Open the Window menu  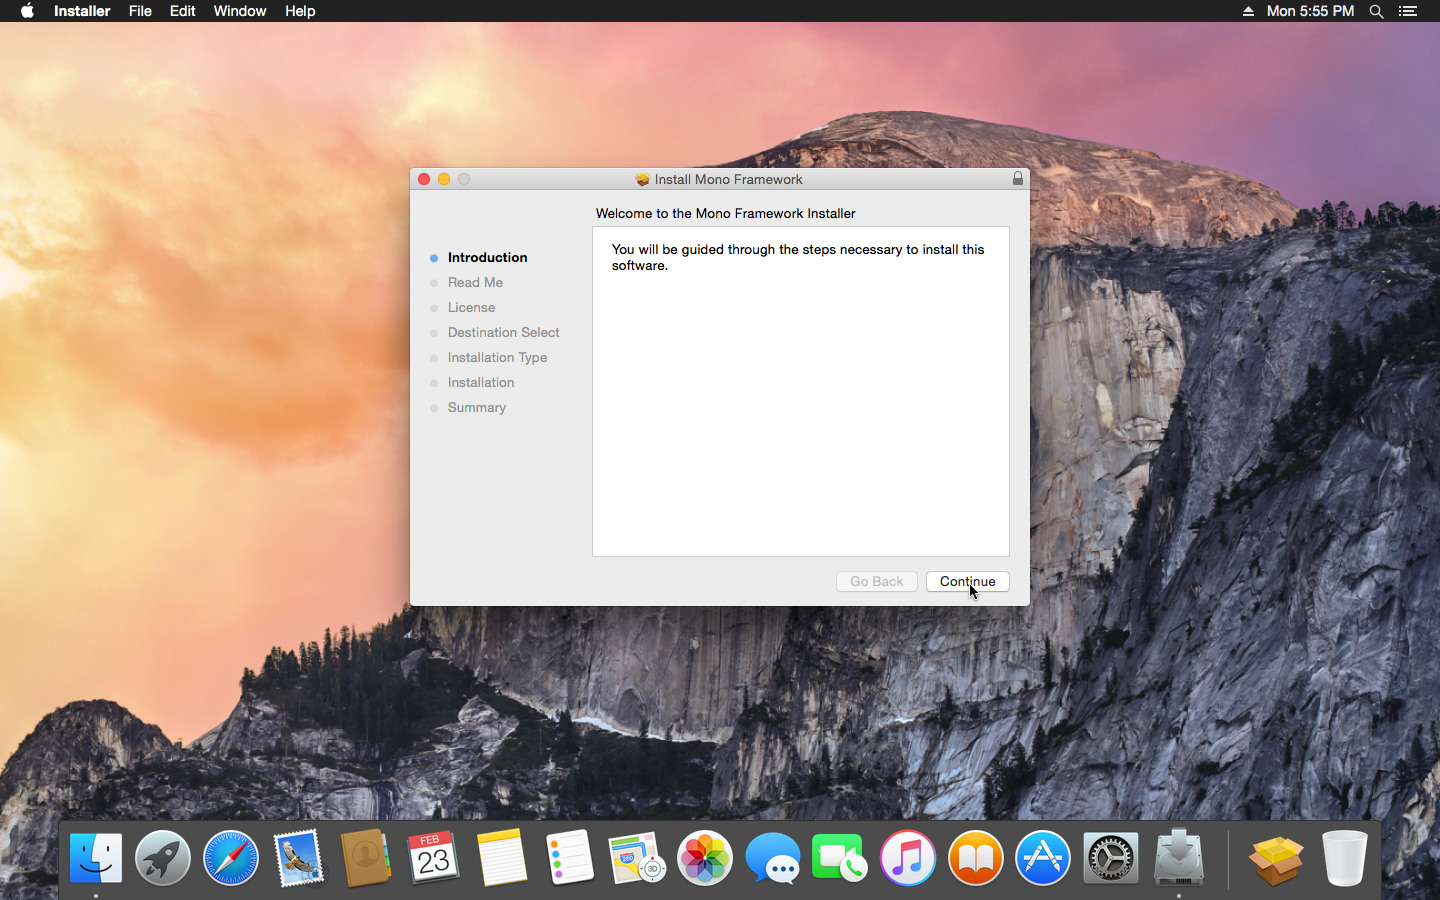[x=239, y=11]
